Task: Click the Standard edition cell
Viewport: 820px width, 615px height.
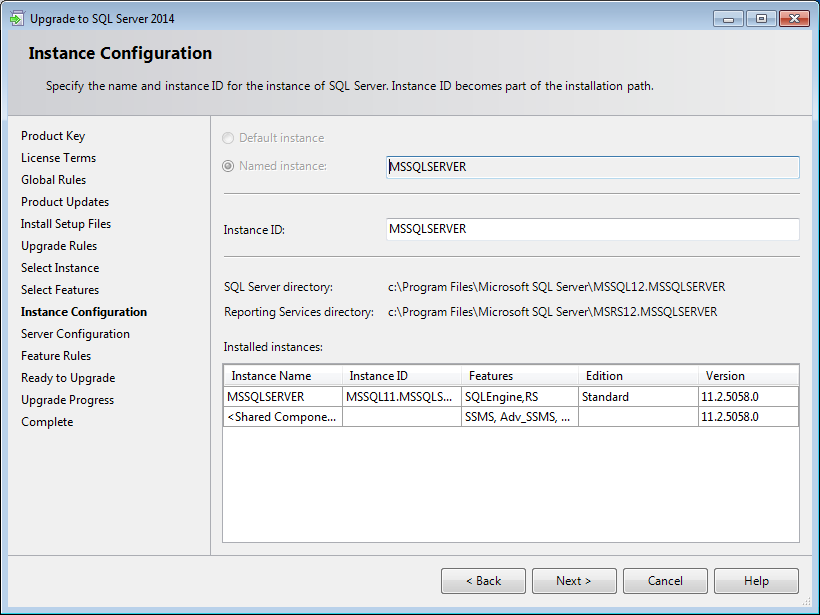Action: (x=638, y=396)
